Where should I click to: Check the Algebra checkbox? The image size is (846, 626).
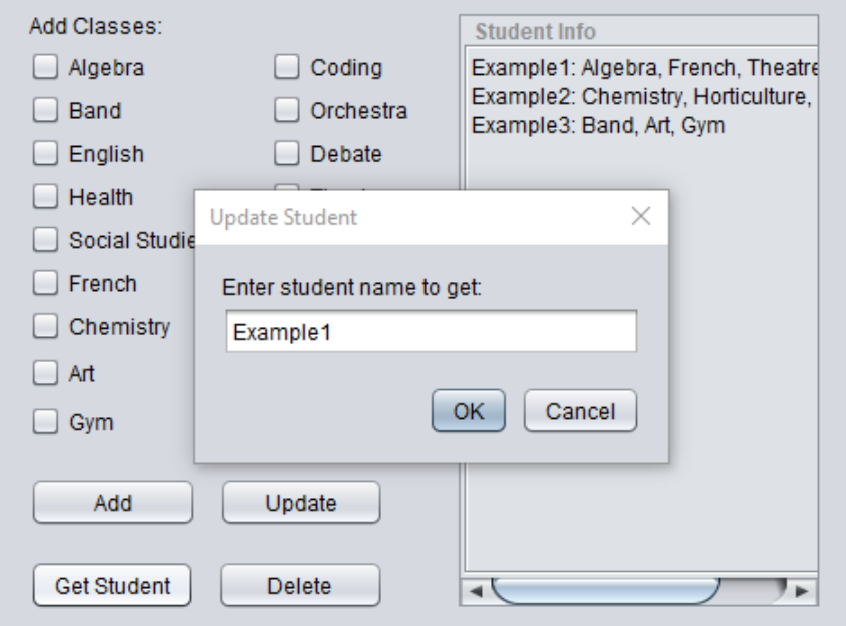(x=45, y=67)
